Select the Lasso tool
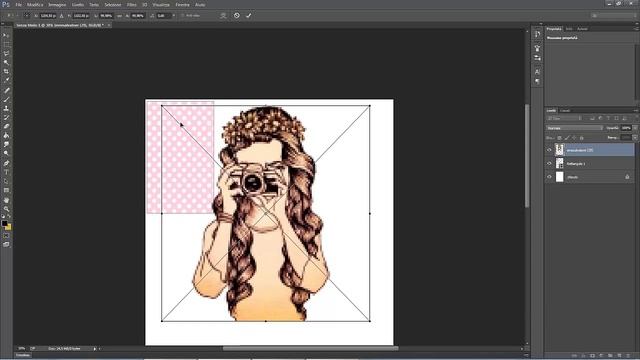Viewport: 640px width, 360px height. click(x=6, y=53)
